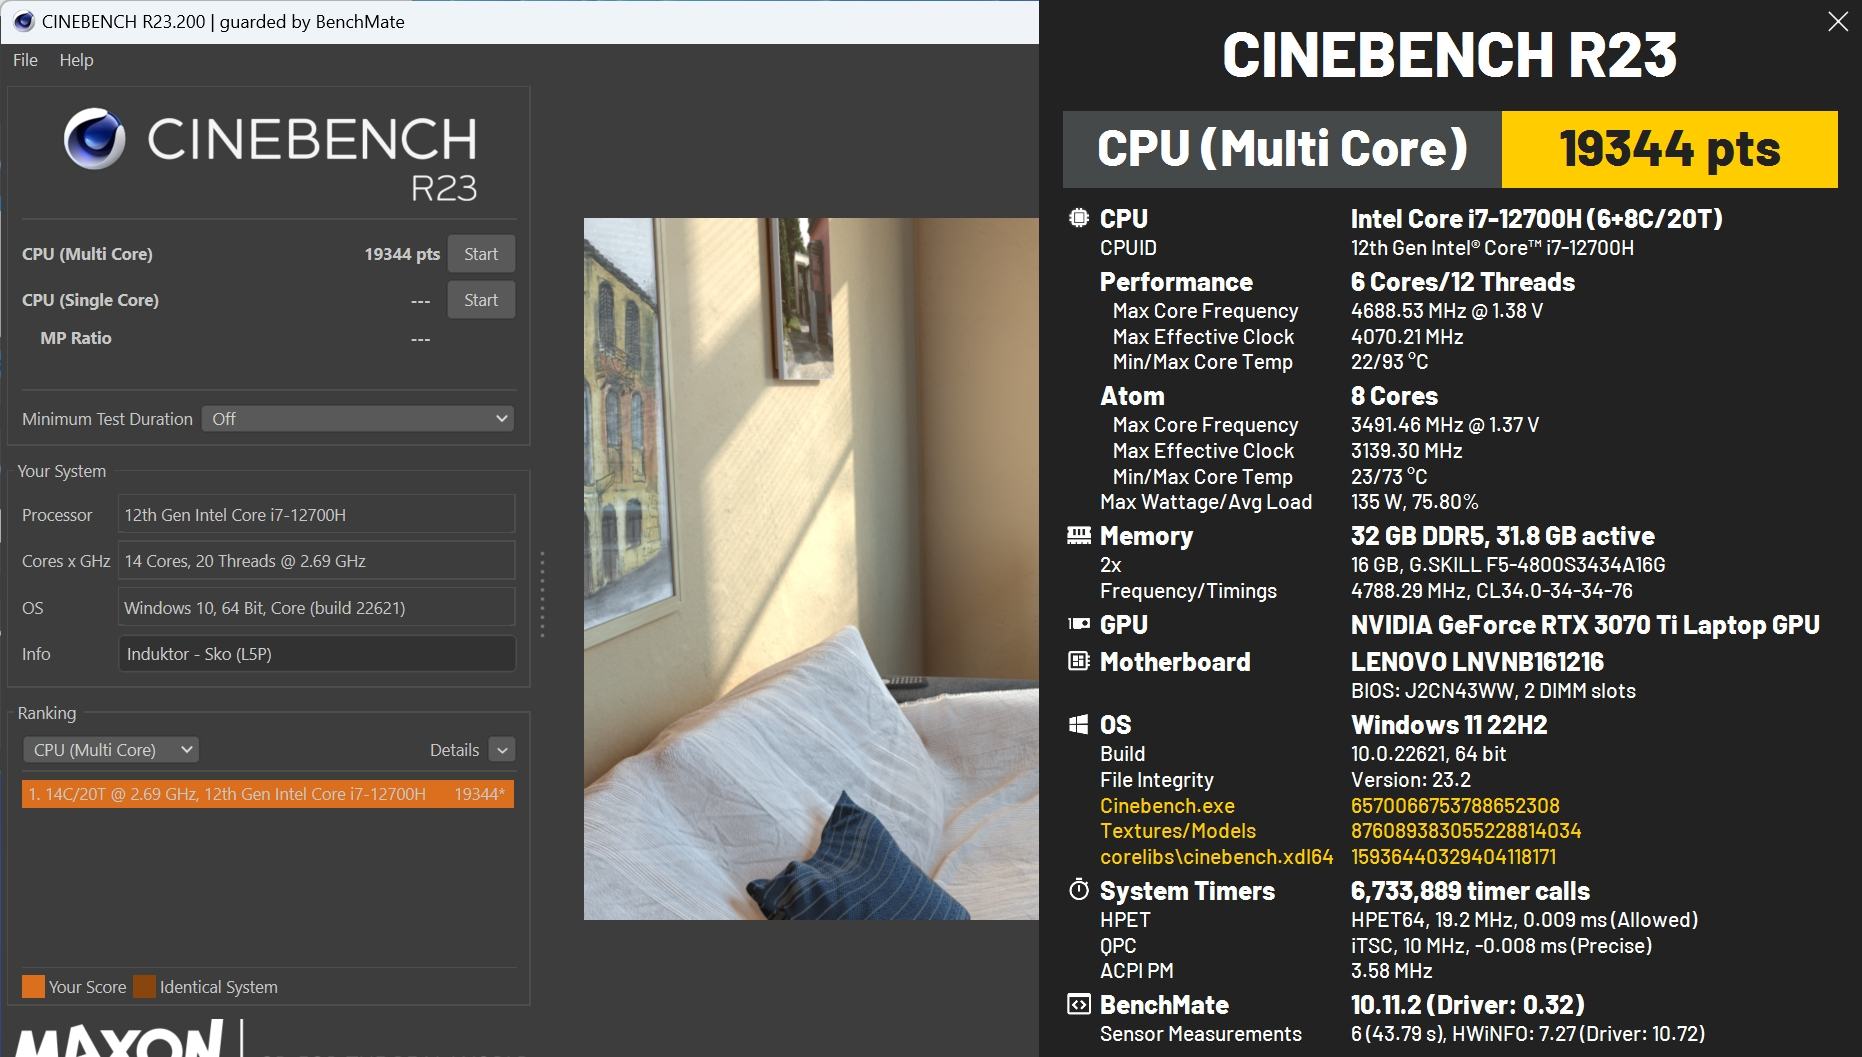The width and height of the screenshot is (1862, 1057).
Task: Open the CPU (Multi Core) ranking dropdown
Action: 111,750
